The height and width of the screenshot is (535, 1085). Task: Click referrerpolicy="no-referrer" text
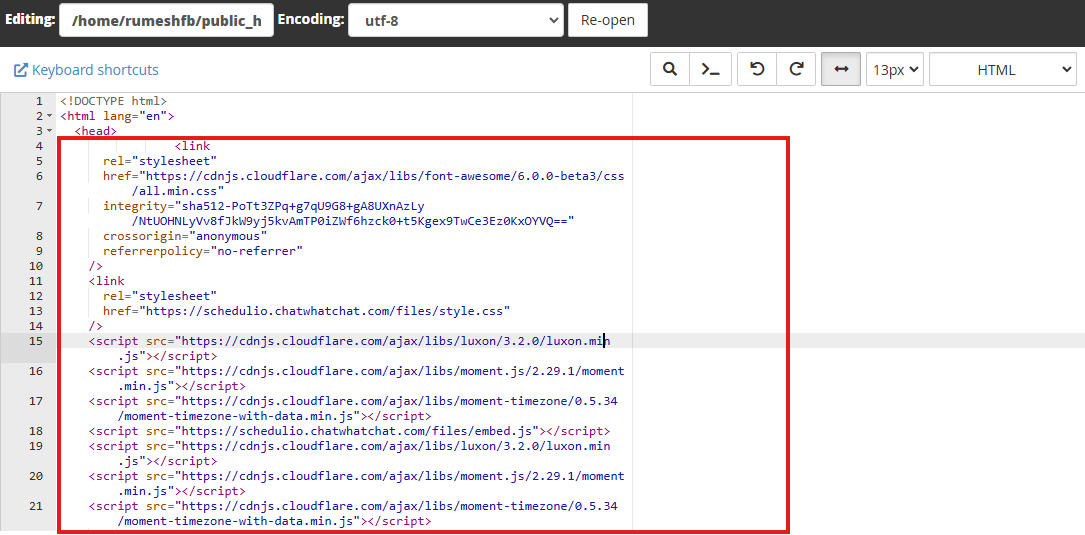coord(203,251)
